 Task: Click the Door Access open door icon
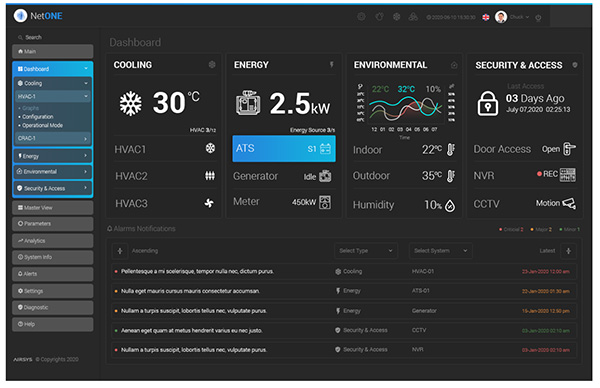(x=569, y=148)
